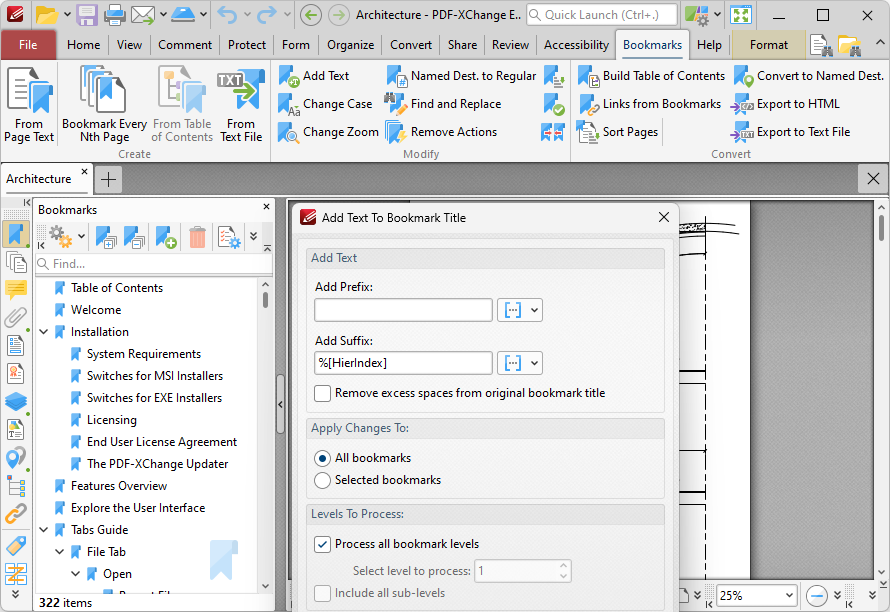Open Change Zoom ribbon tool
890x612 pixels.
coord(328,132)
